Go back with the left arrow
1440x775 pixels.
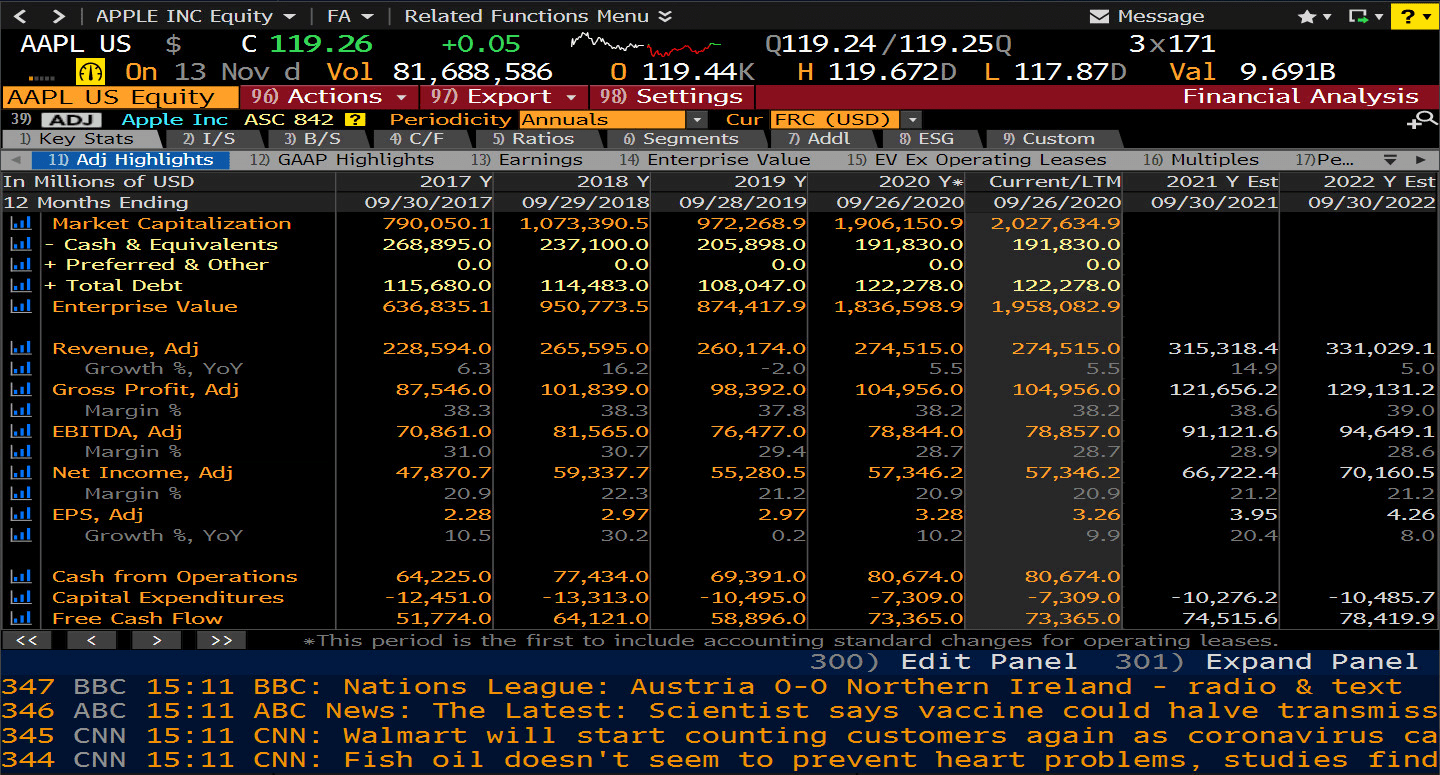(21, 16)
